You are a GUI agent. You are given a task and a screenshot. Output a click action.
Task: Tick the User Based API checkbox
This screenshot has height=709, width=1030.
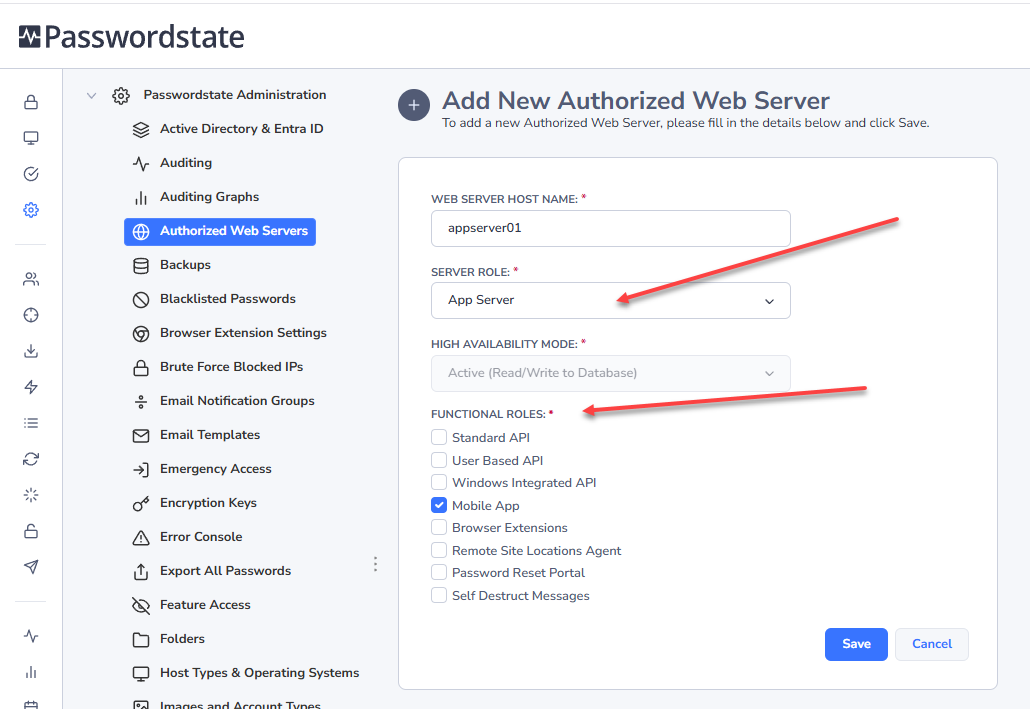439,460
